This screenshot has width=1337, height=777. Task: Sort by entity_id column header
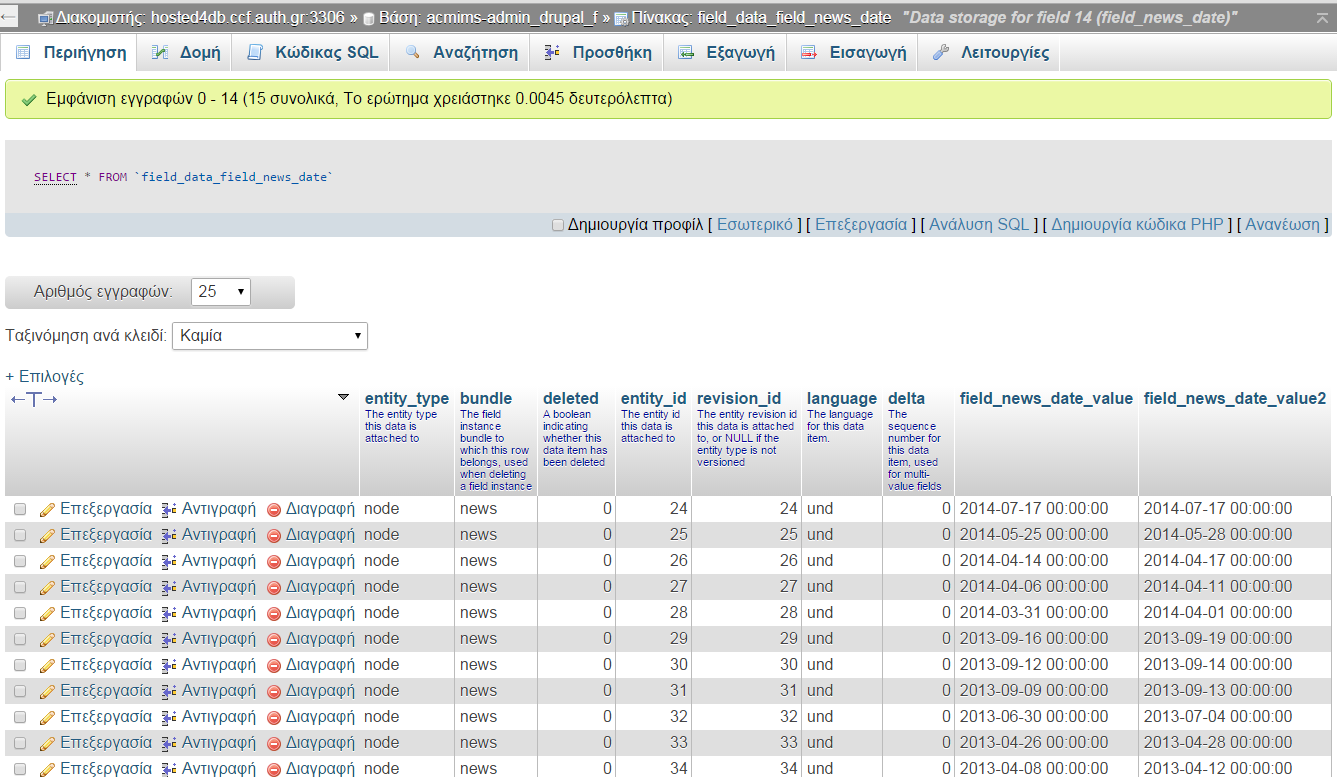(653, 399)
